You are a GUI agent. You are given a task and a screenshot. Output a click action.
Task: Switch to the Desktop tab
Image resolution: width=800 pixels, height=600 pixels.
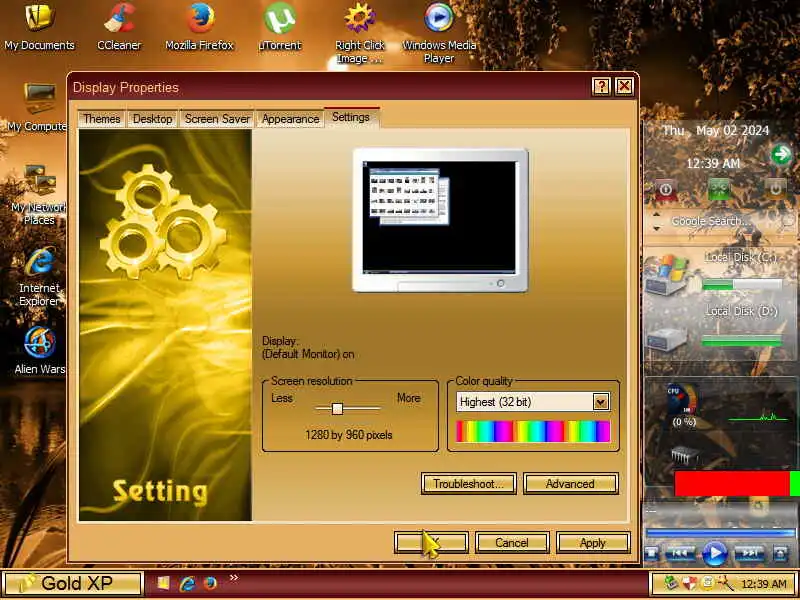pyautogui.click(x=152, y=119)
